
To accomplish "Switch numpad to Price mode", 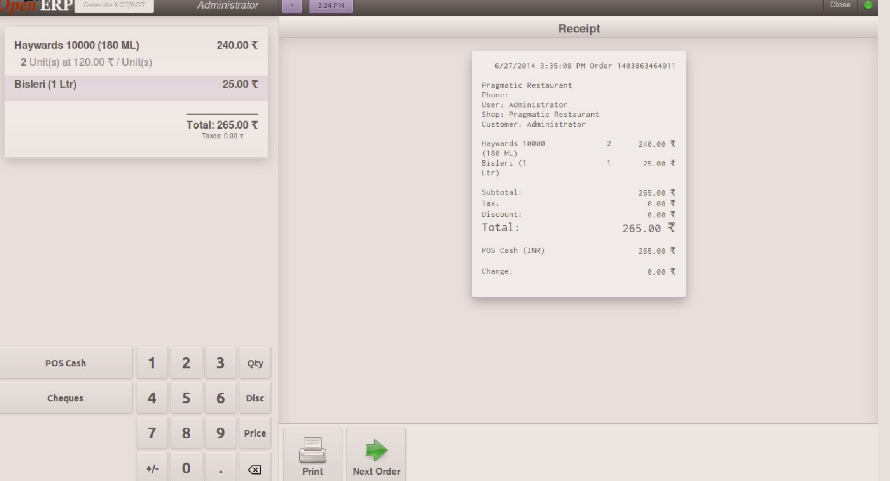I will tap(255, 433).
